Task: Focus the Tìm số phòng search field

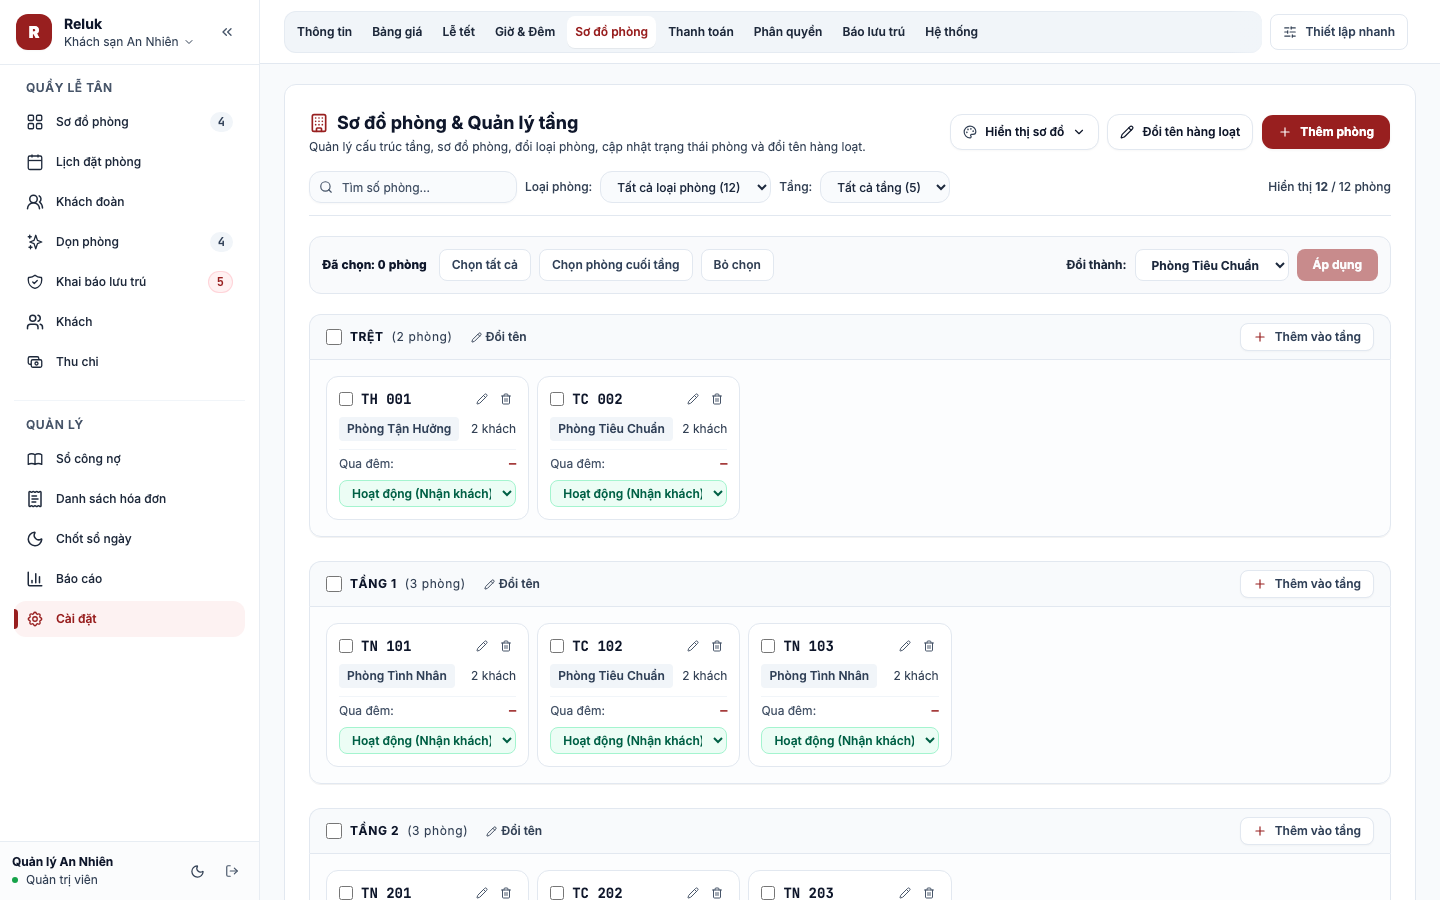Action: tap(413, 187)
